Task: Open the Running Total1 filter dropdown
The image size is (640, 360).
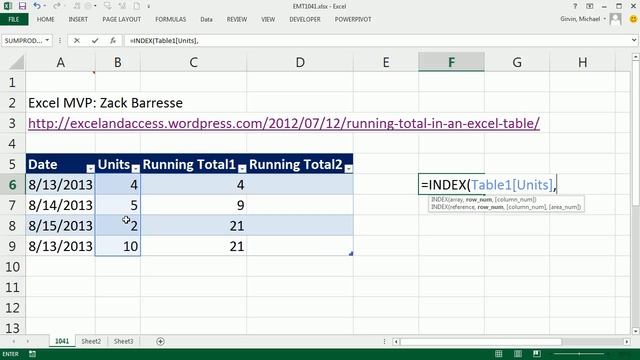Action: tap(242, 169)
